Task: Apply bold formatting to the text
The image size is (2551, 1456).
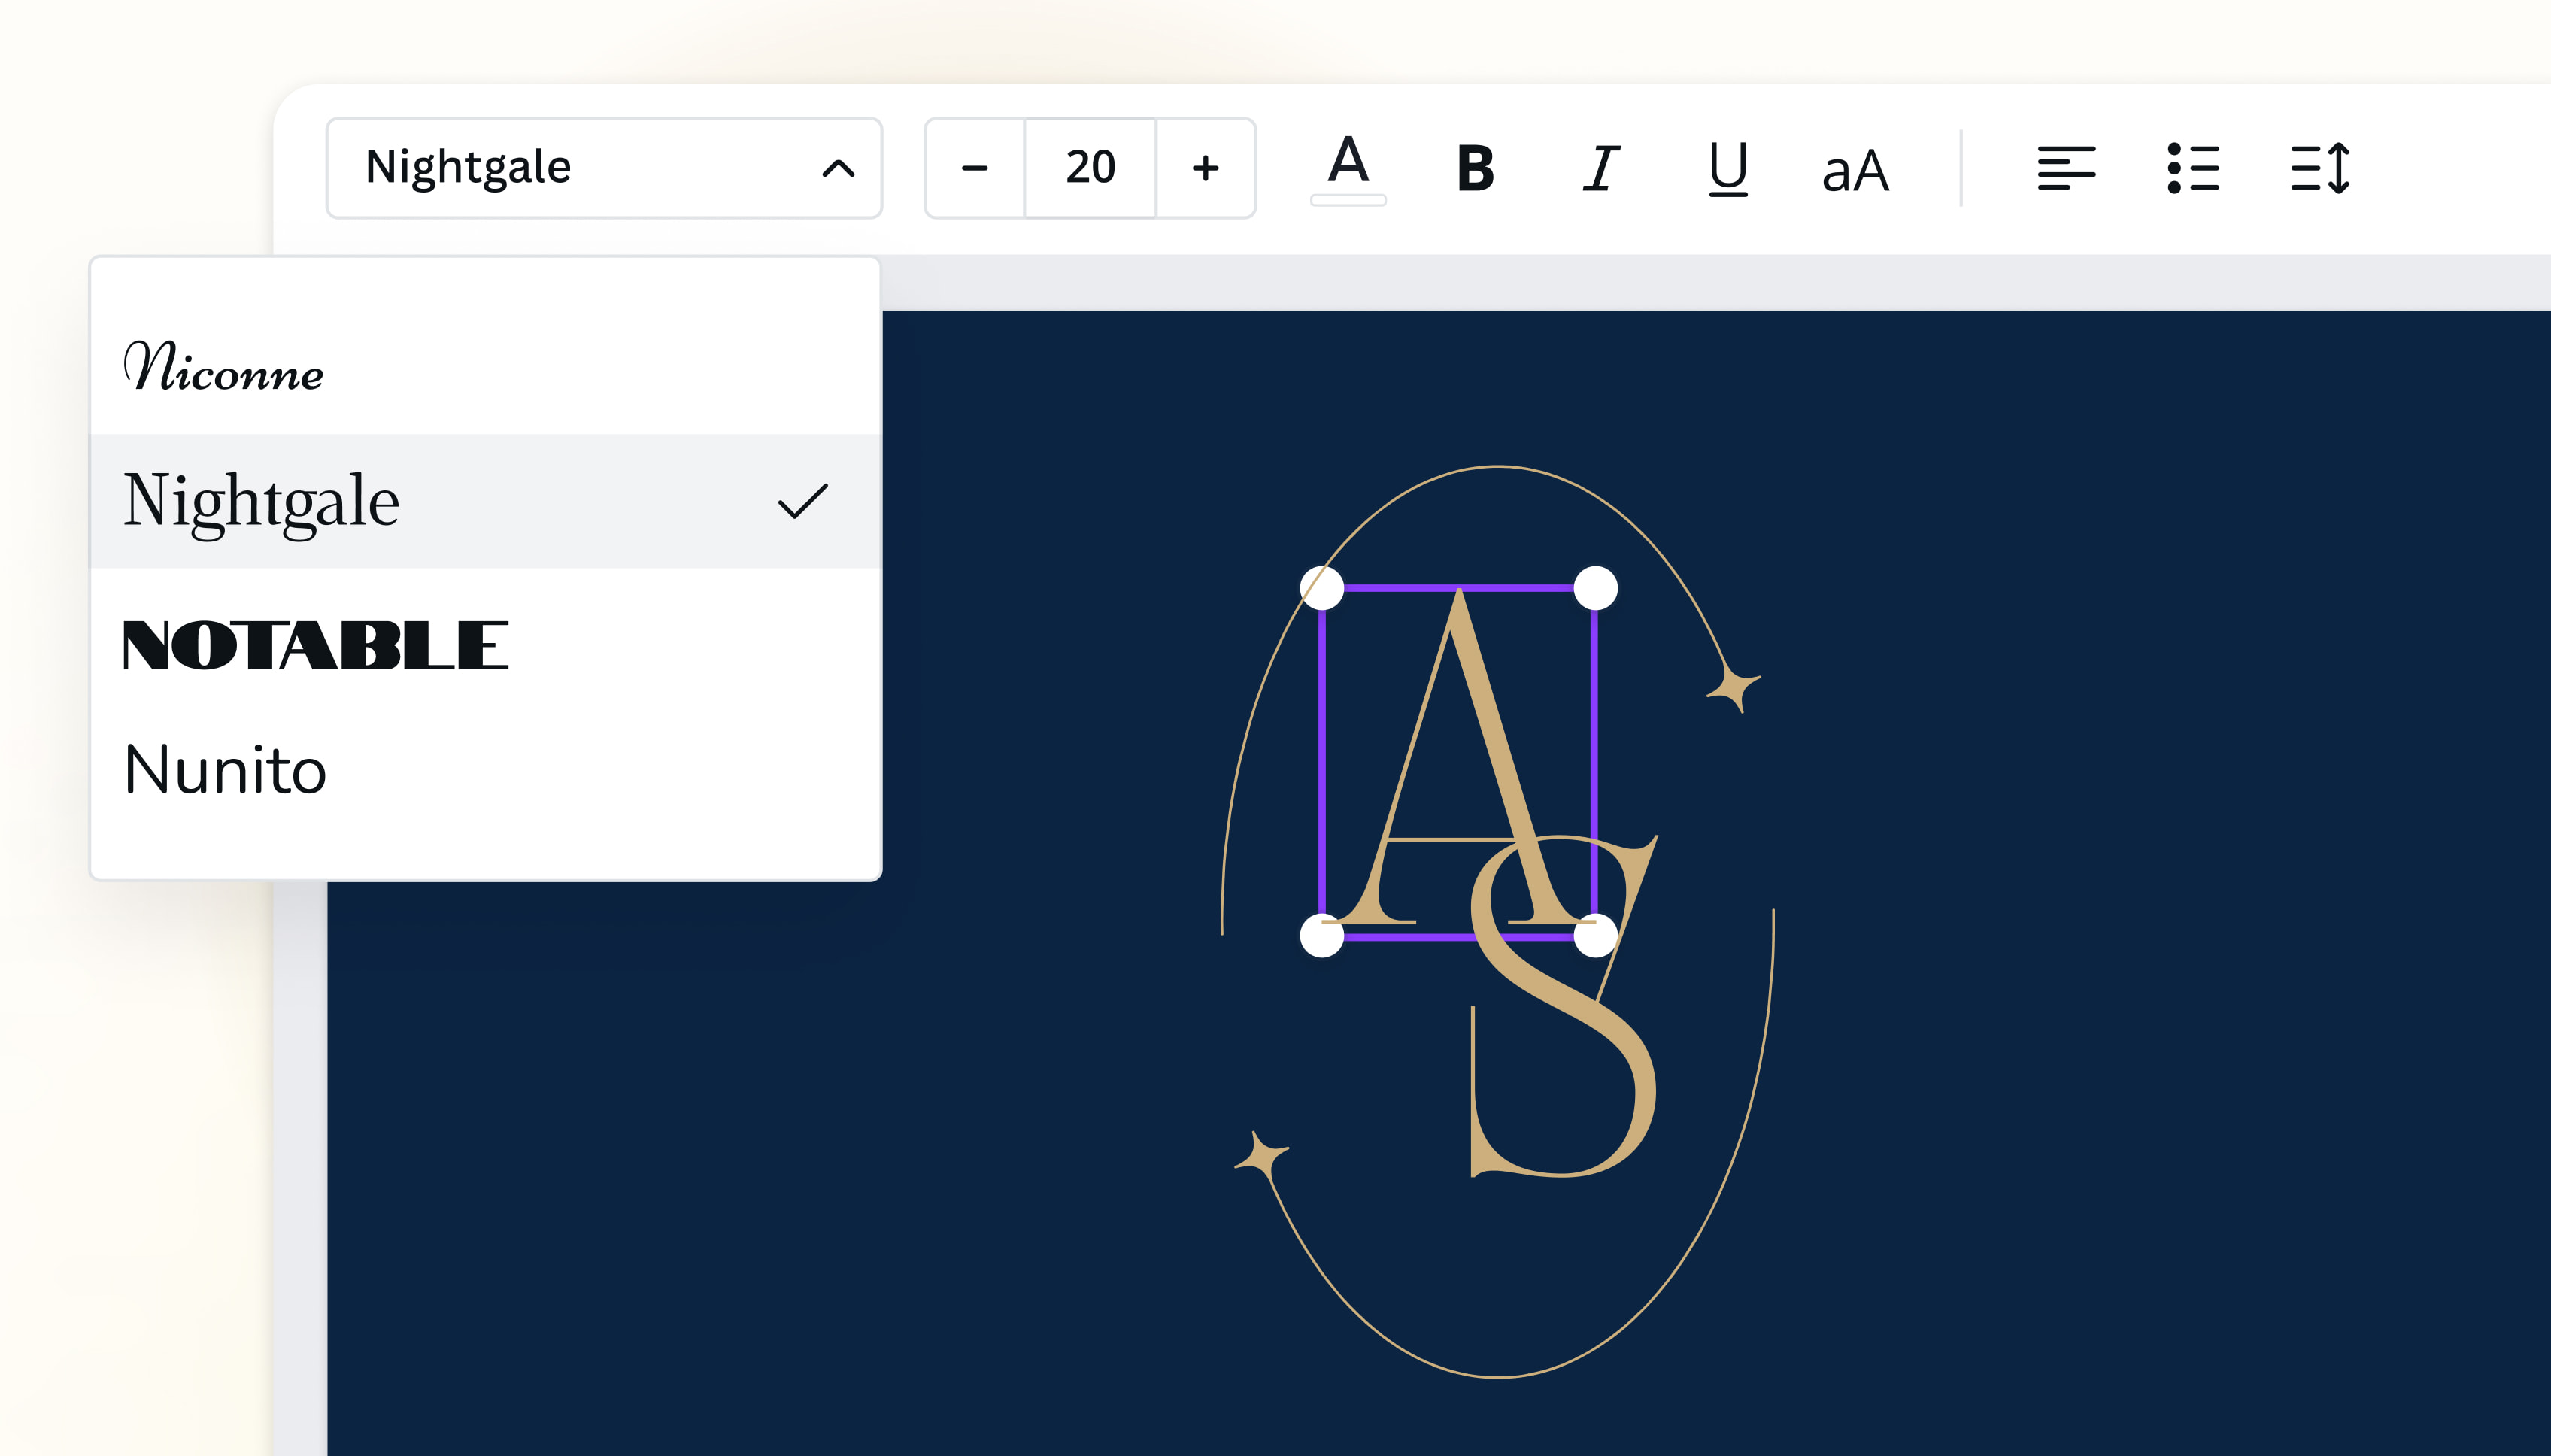Action: [1474, 168]
